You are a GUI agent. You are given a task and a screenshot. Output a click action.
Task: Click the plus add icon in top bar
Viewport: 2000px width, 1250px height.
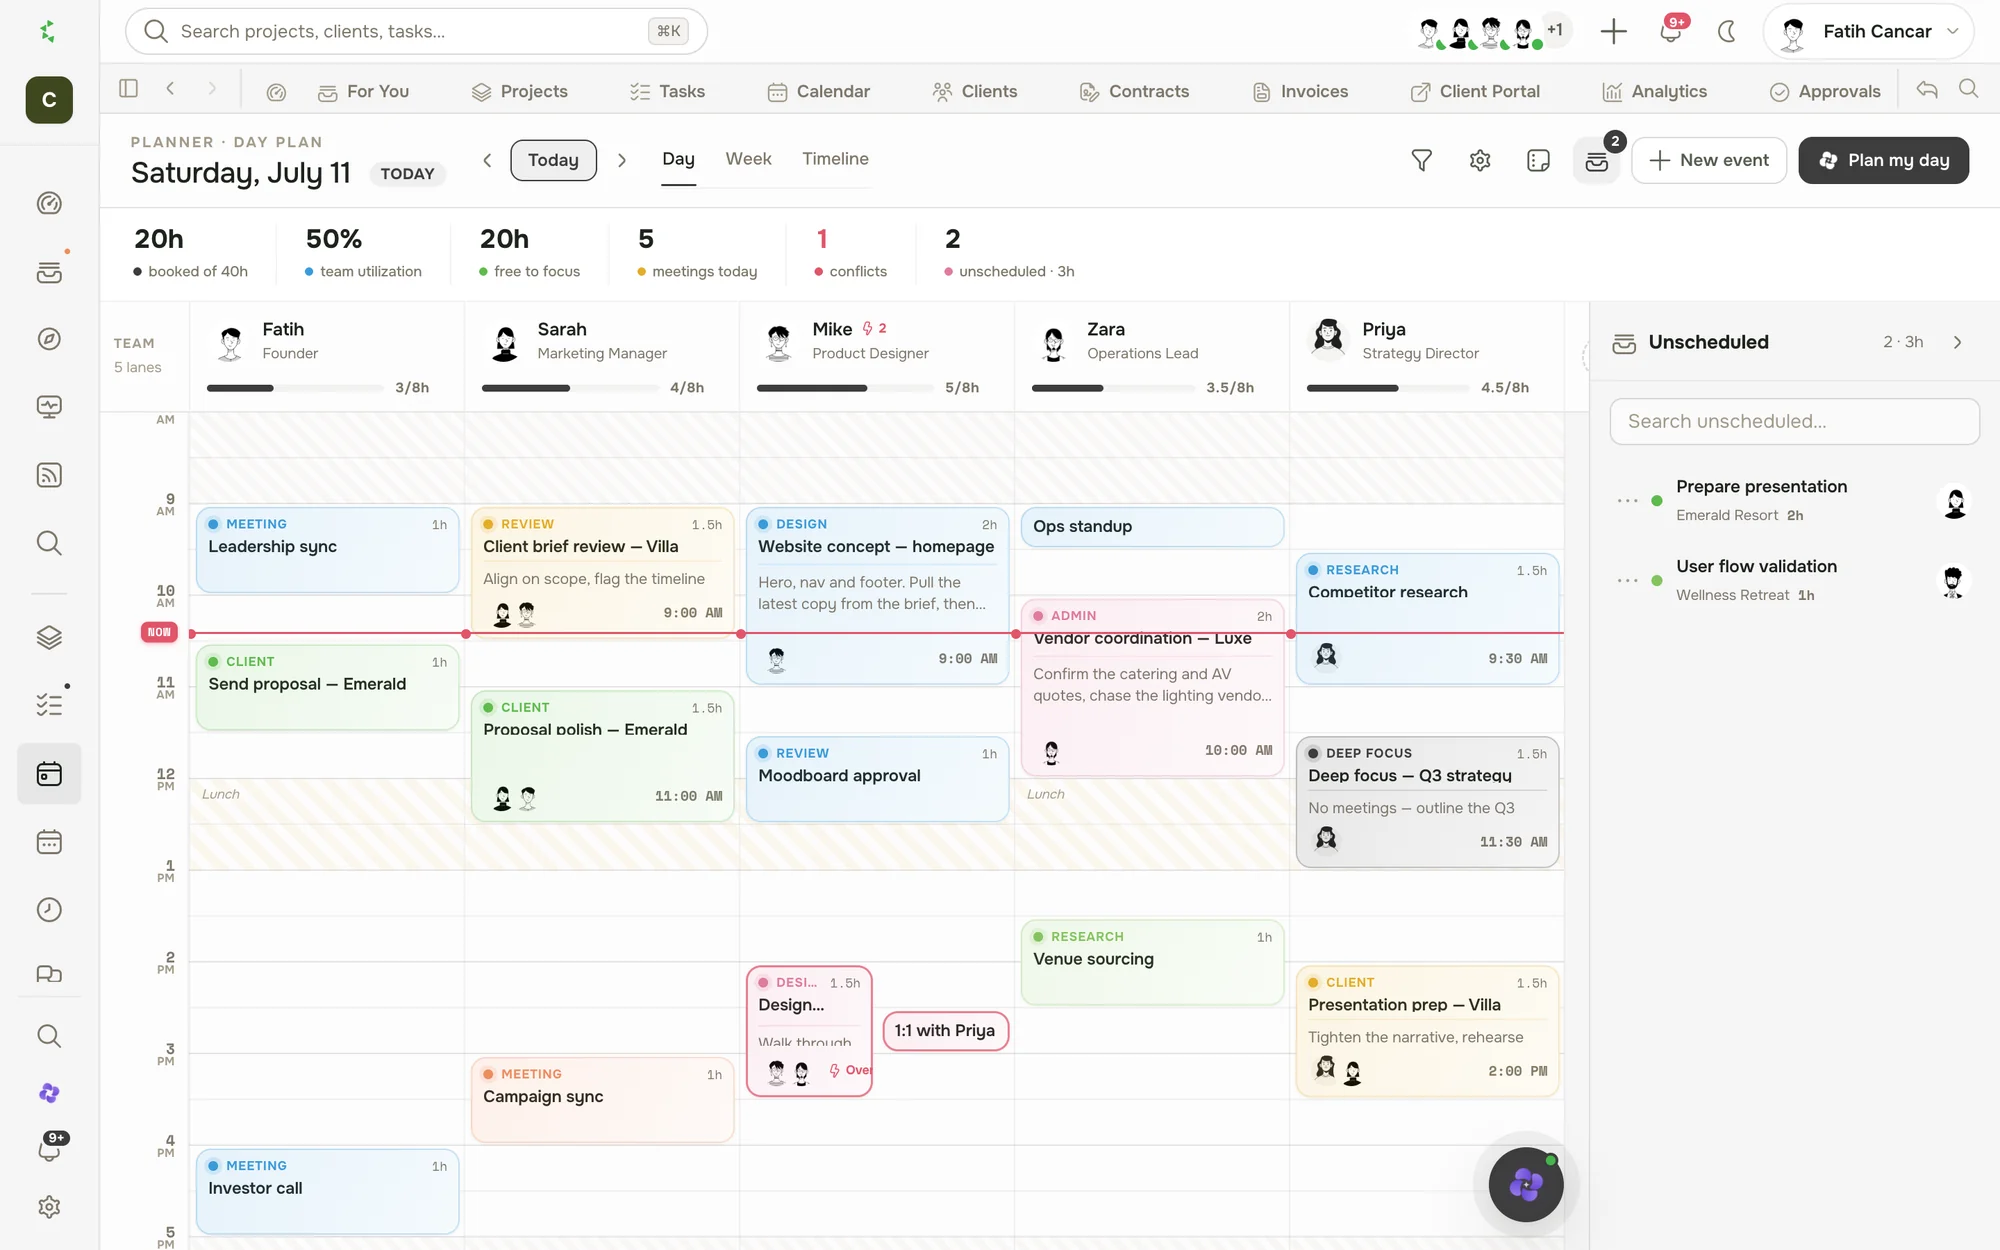coord(1613,32)
